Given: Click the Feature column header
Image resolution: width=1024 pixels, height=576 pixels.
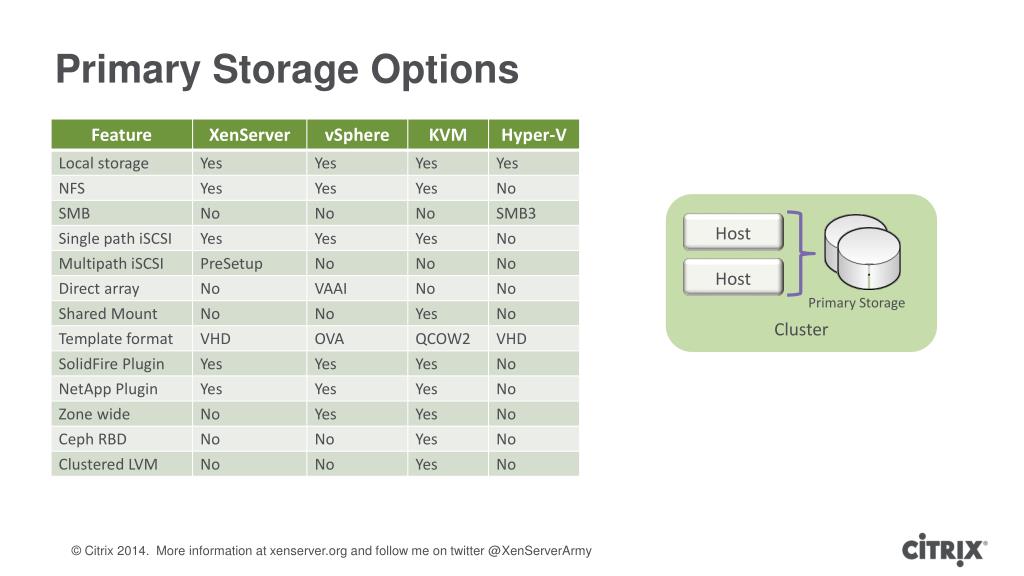Looking at the screenshot, I should [x=121, y=135].
